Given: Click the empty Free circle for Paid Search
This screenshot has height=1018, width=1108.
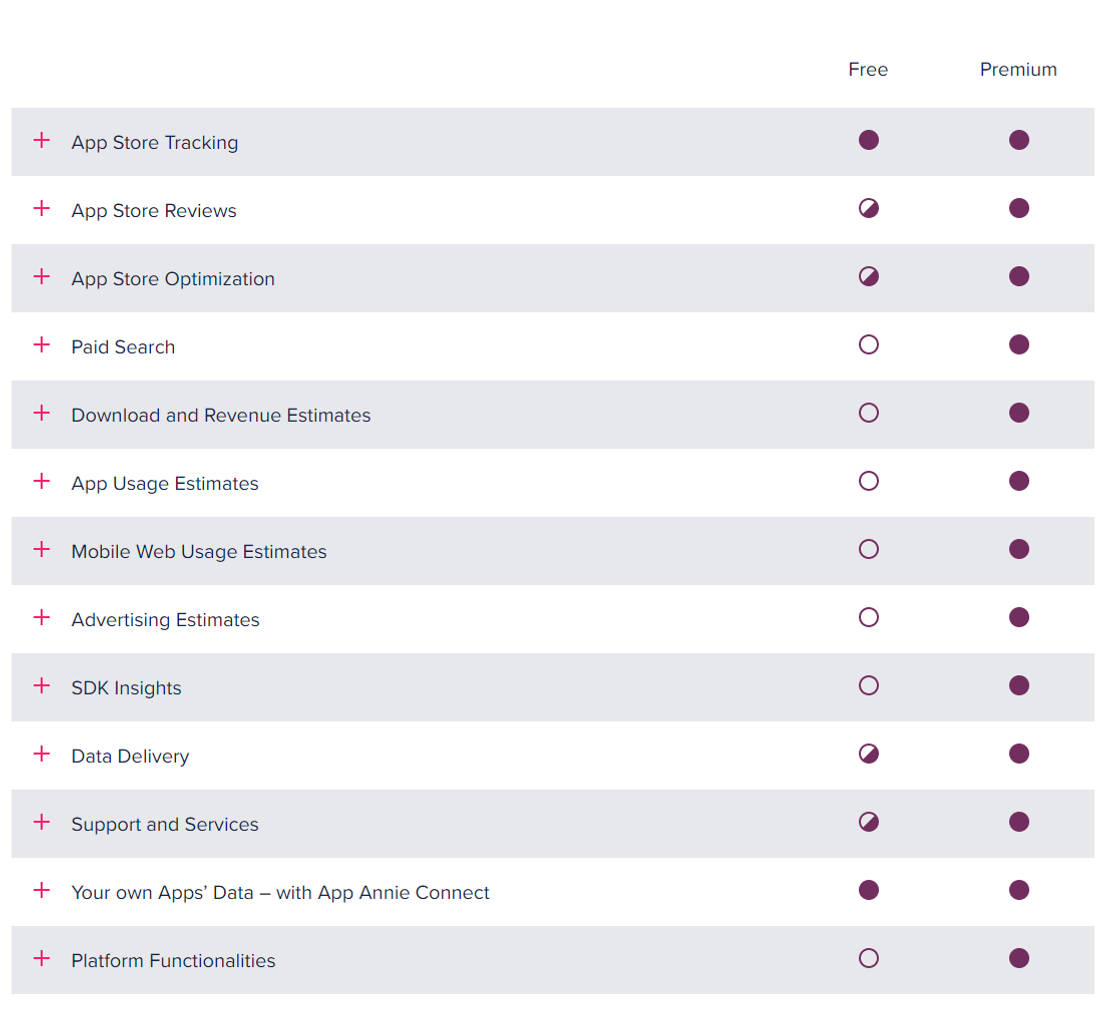Looking at the screenshot, I should 868,344.
